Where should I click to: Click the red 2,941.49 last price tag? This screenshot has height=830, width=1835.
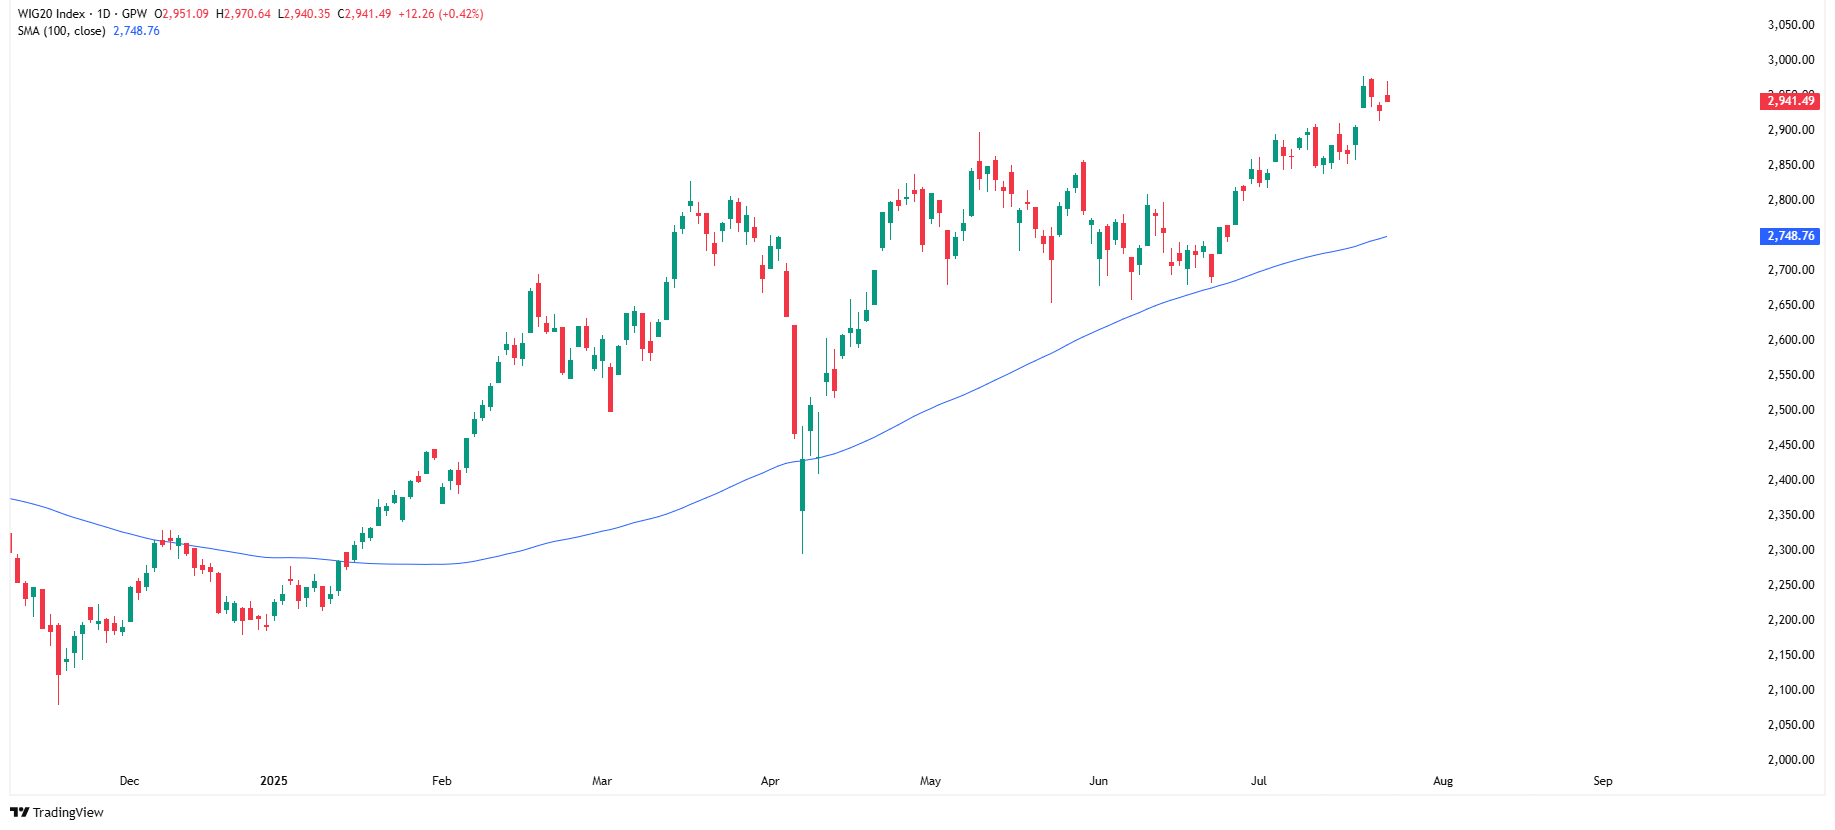coord(1789,101)
